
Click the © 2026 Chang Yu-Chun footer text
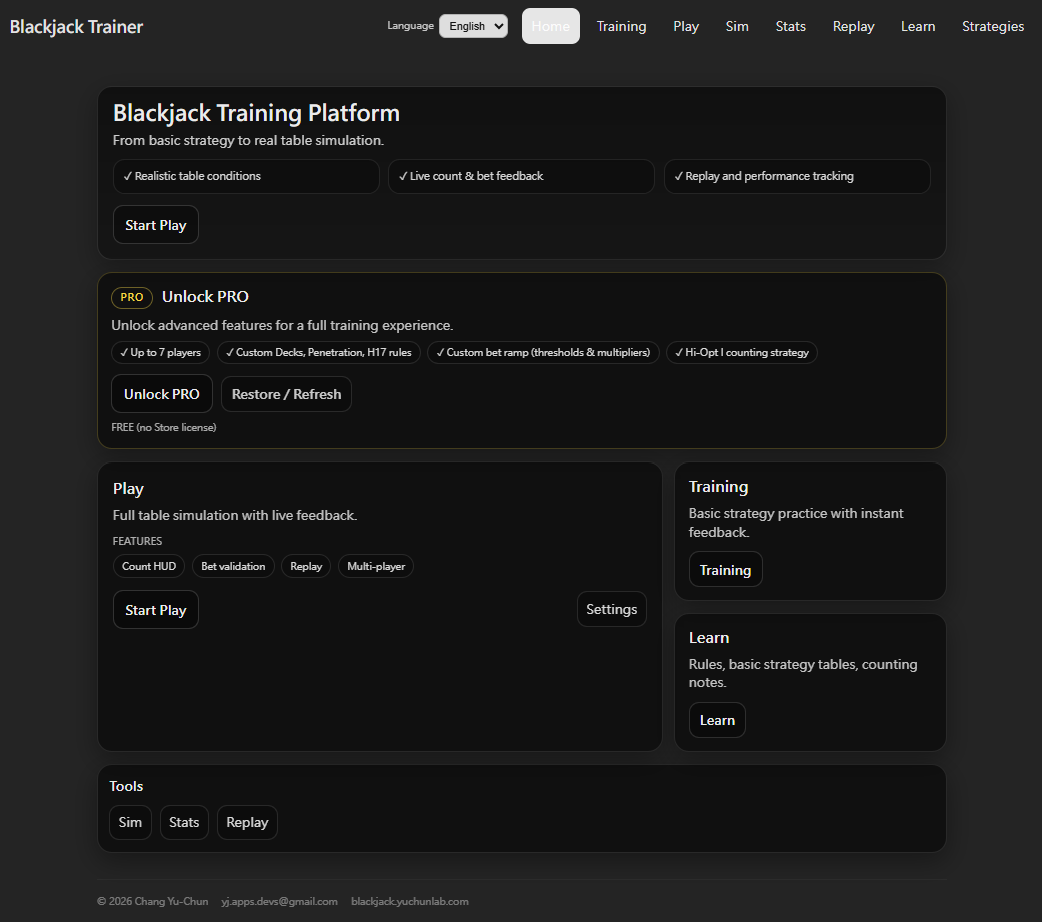pyautogui.click(x=152, y=901)
